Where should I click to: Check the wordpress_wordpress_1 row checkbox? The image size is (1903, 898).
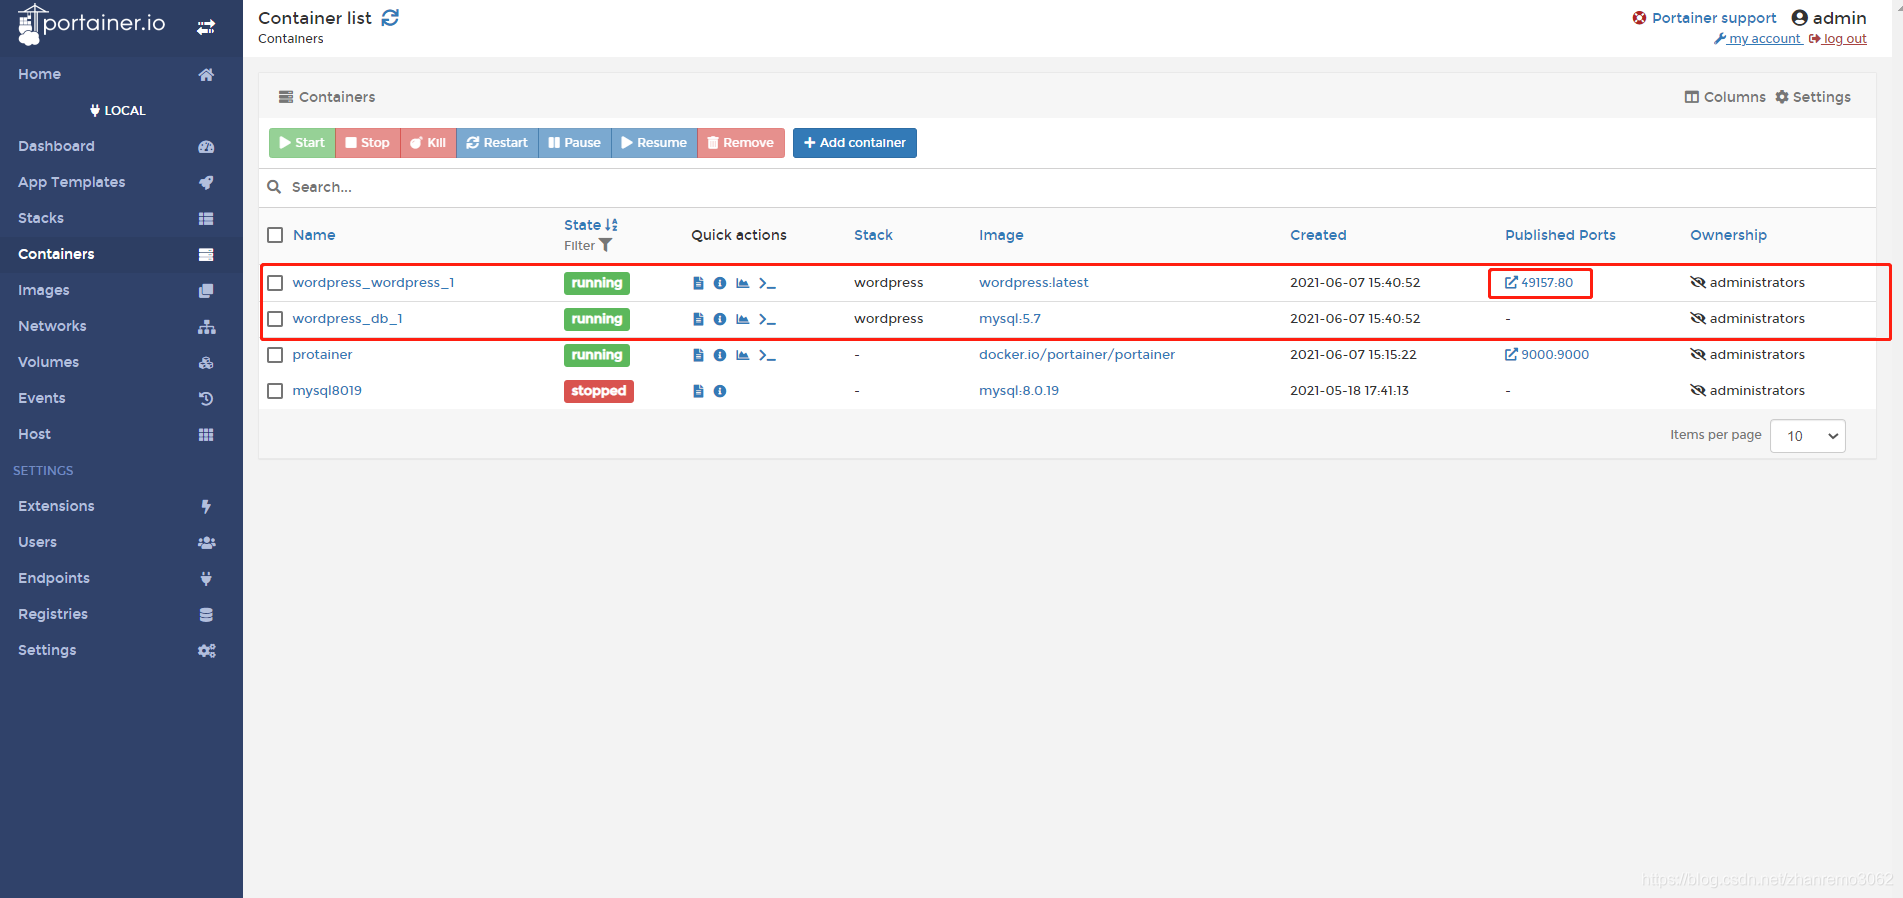point(275,283)
